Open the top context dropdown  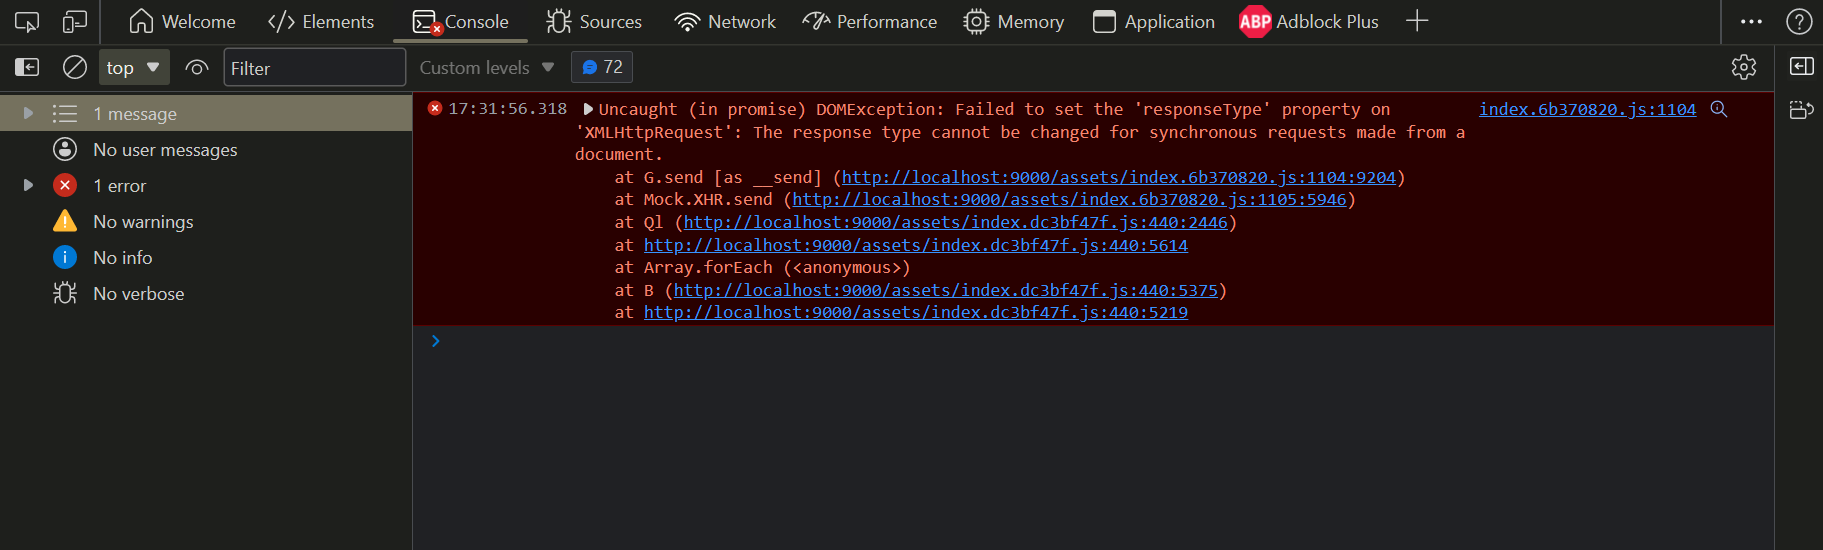133,67
